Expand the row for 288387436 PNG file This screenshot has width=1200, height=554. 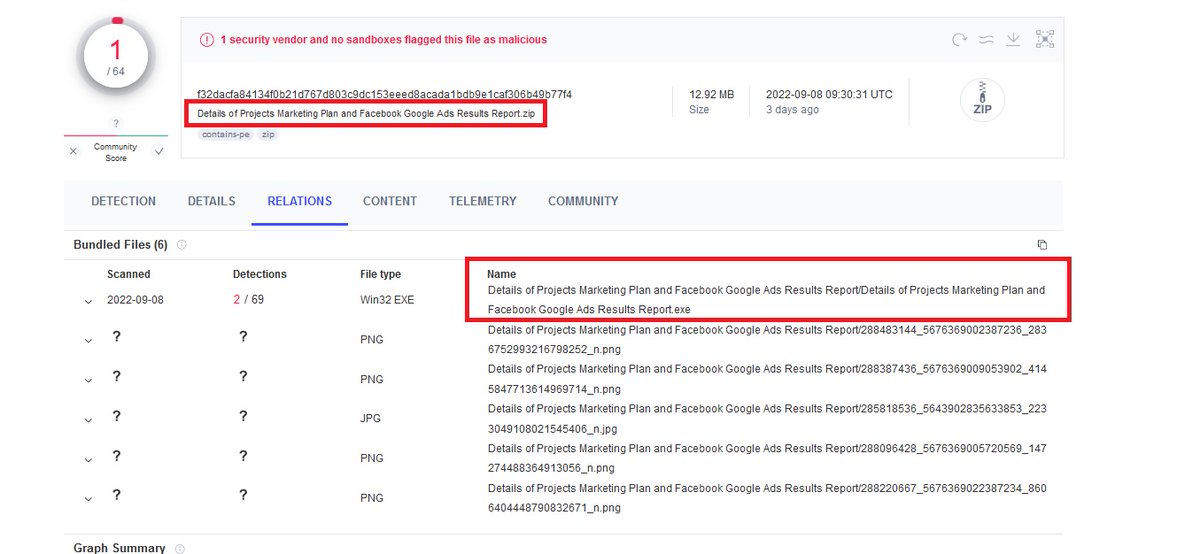tap(88, 379)
